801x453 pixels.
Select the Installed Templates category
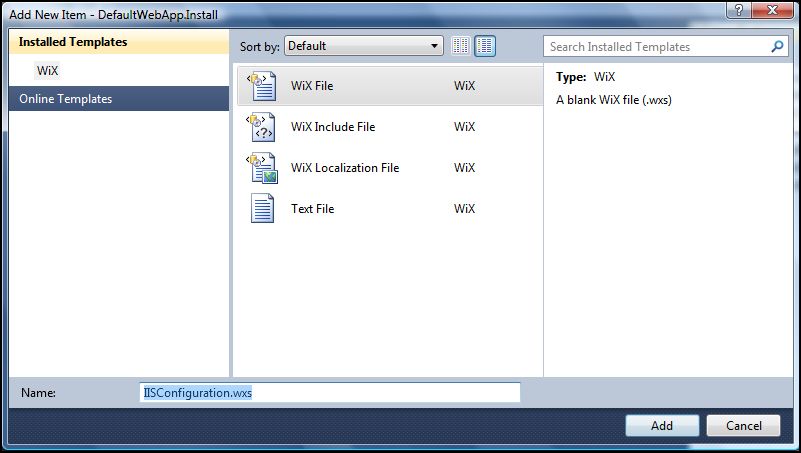pyautogui.click(x=119, y=42)
